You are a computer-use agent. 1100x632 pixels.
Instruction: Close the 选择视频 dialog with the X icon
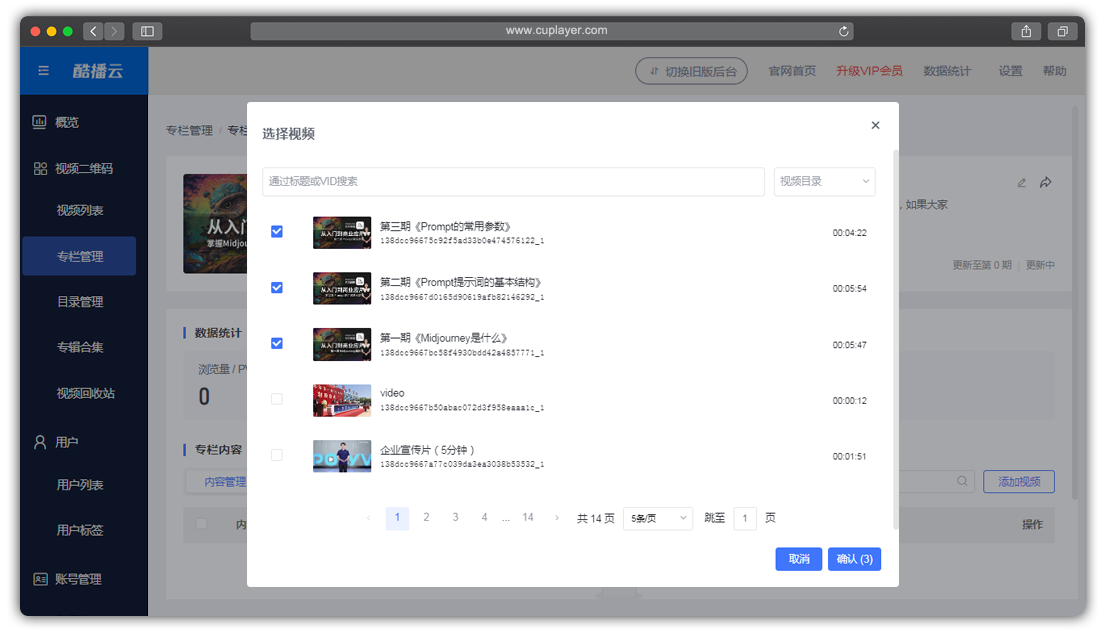[x=875, y=125]
